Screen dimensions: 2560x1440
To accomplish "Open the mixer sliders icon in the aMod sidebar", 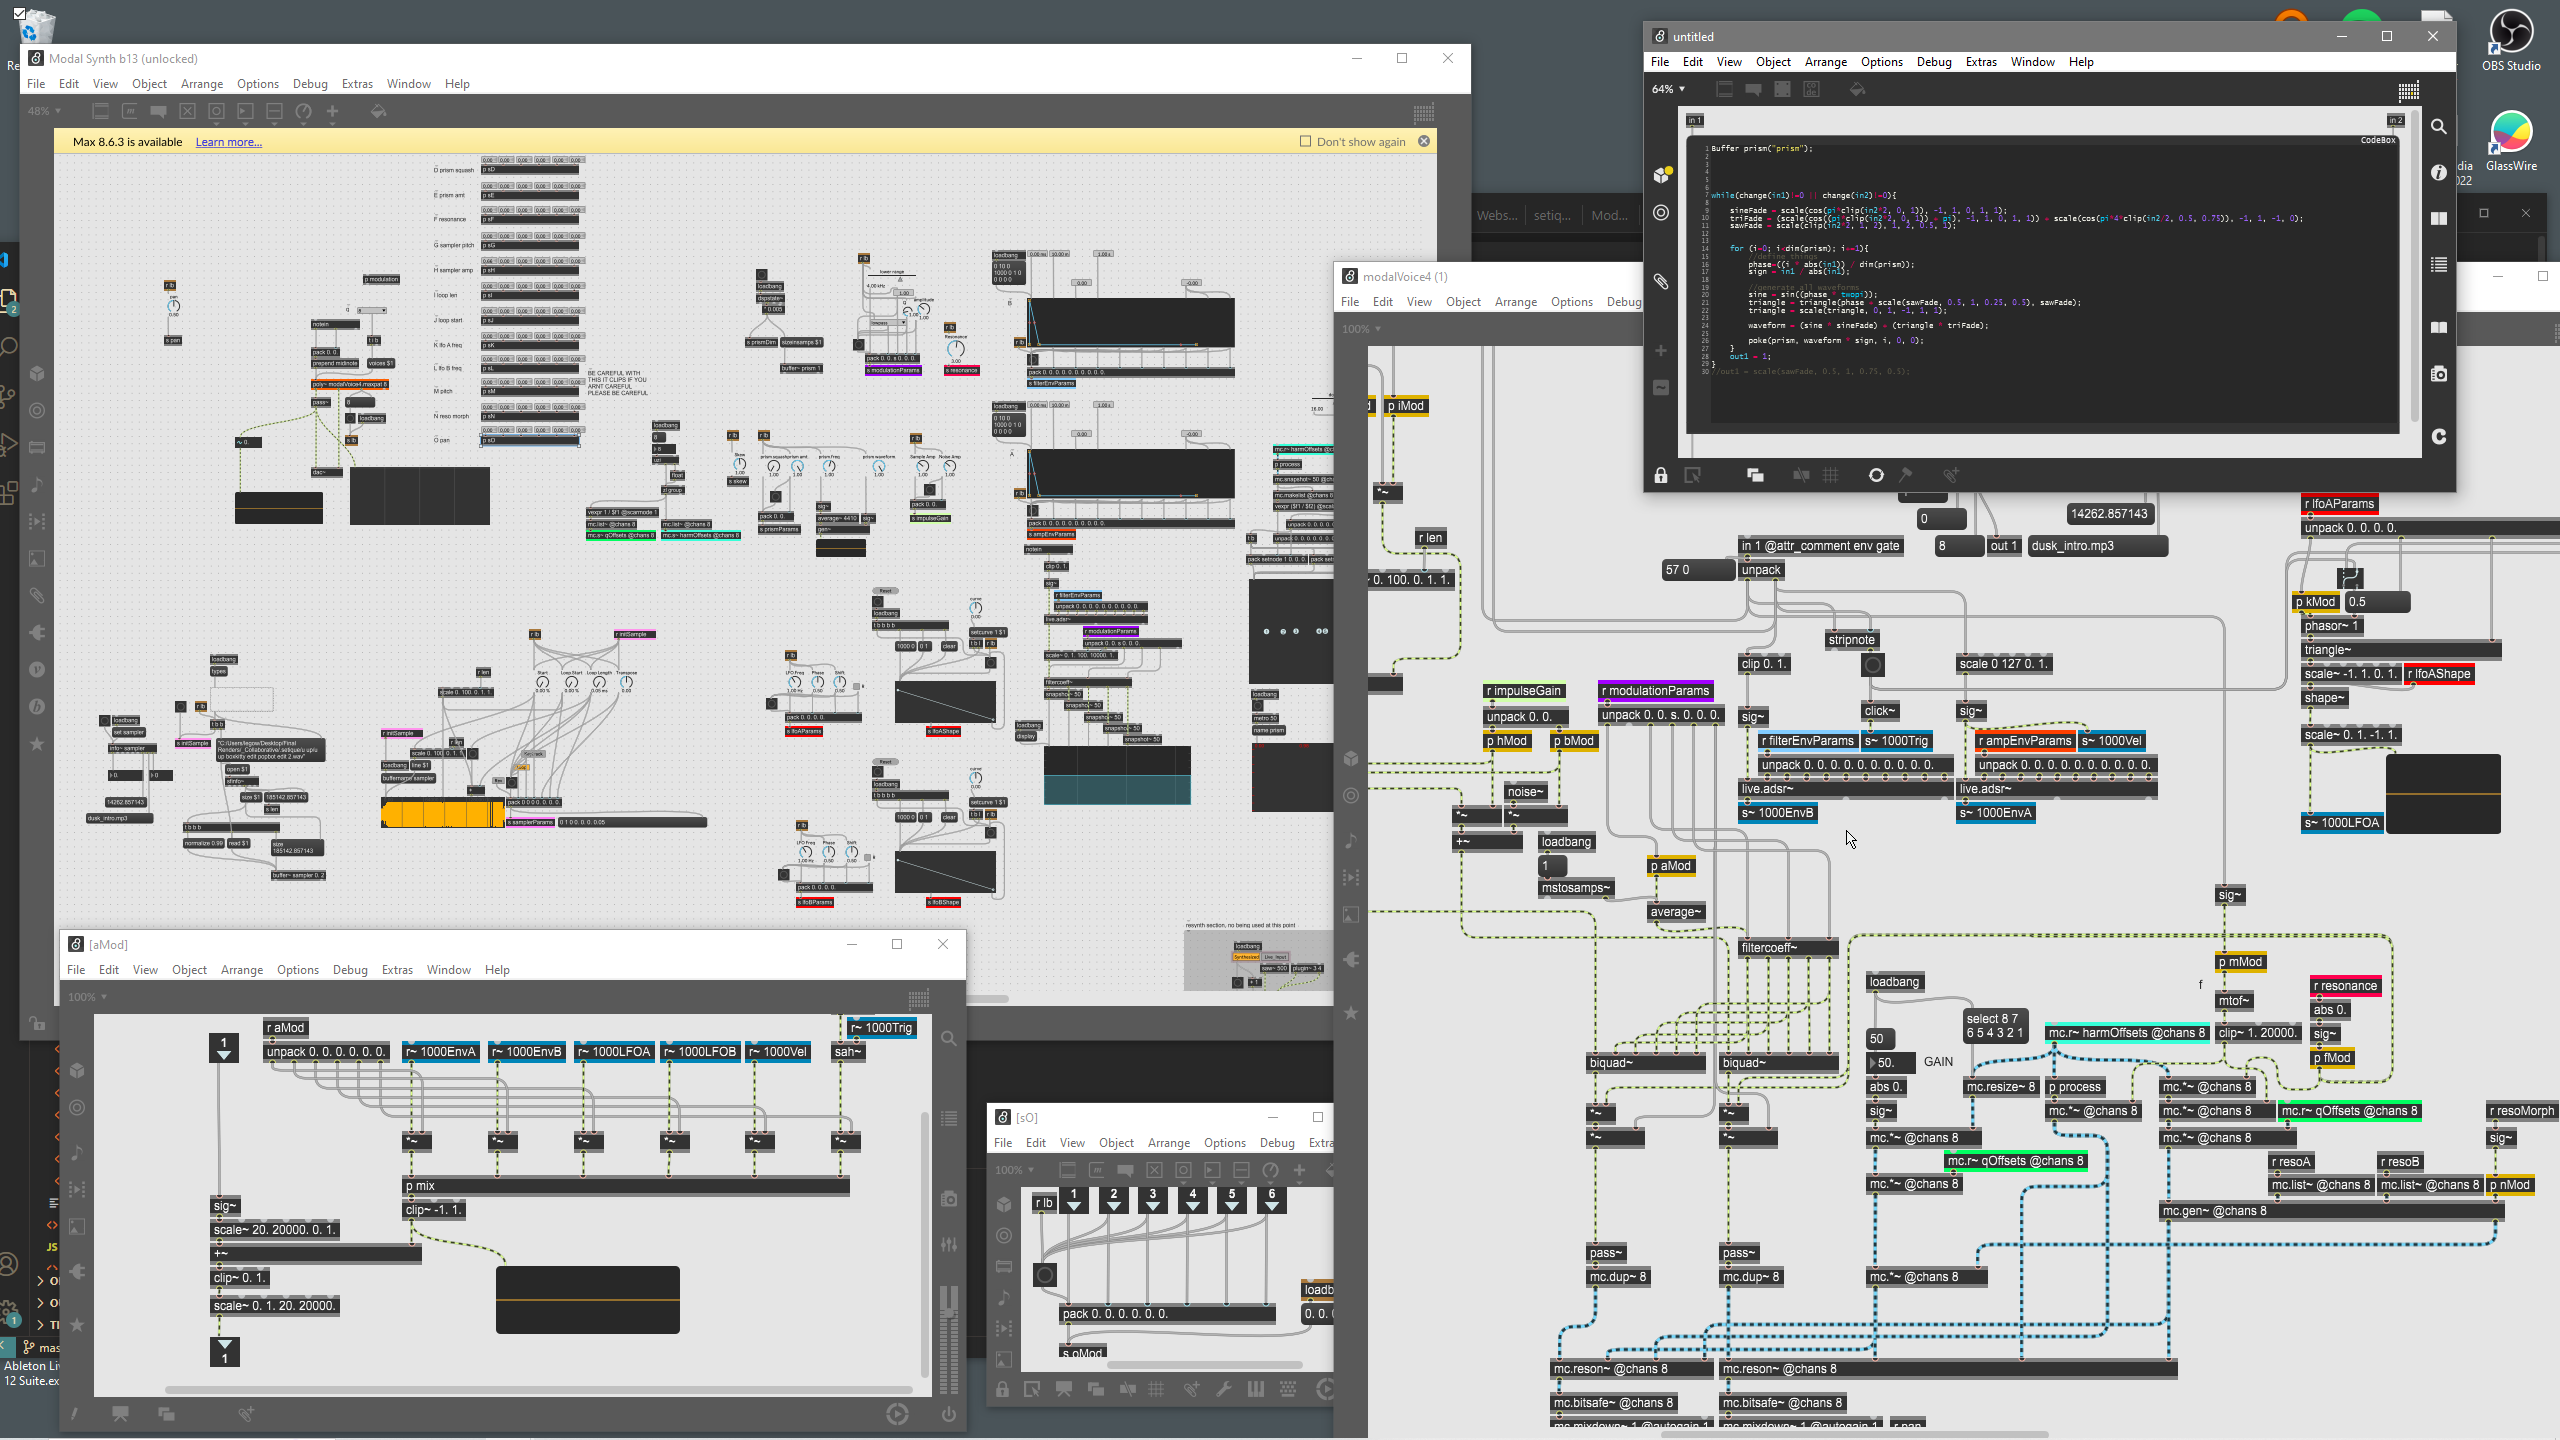I will (x=948, y=1245).
